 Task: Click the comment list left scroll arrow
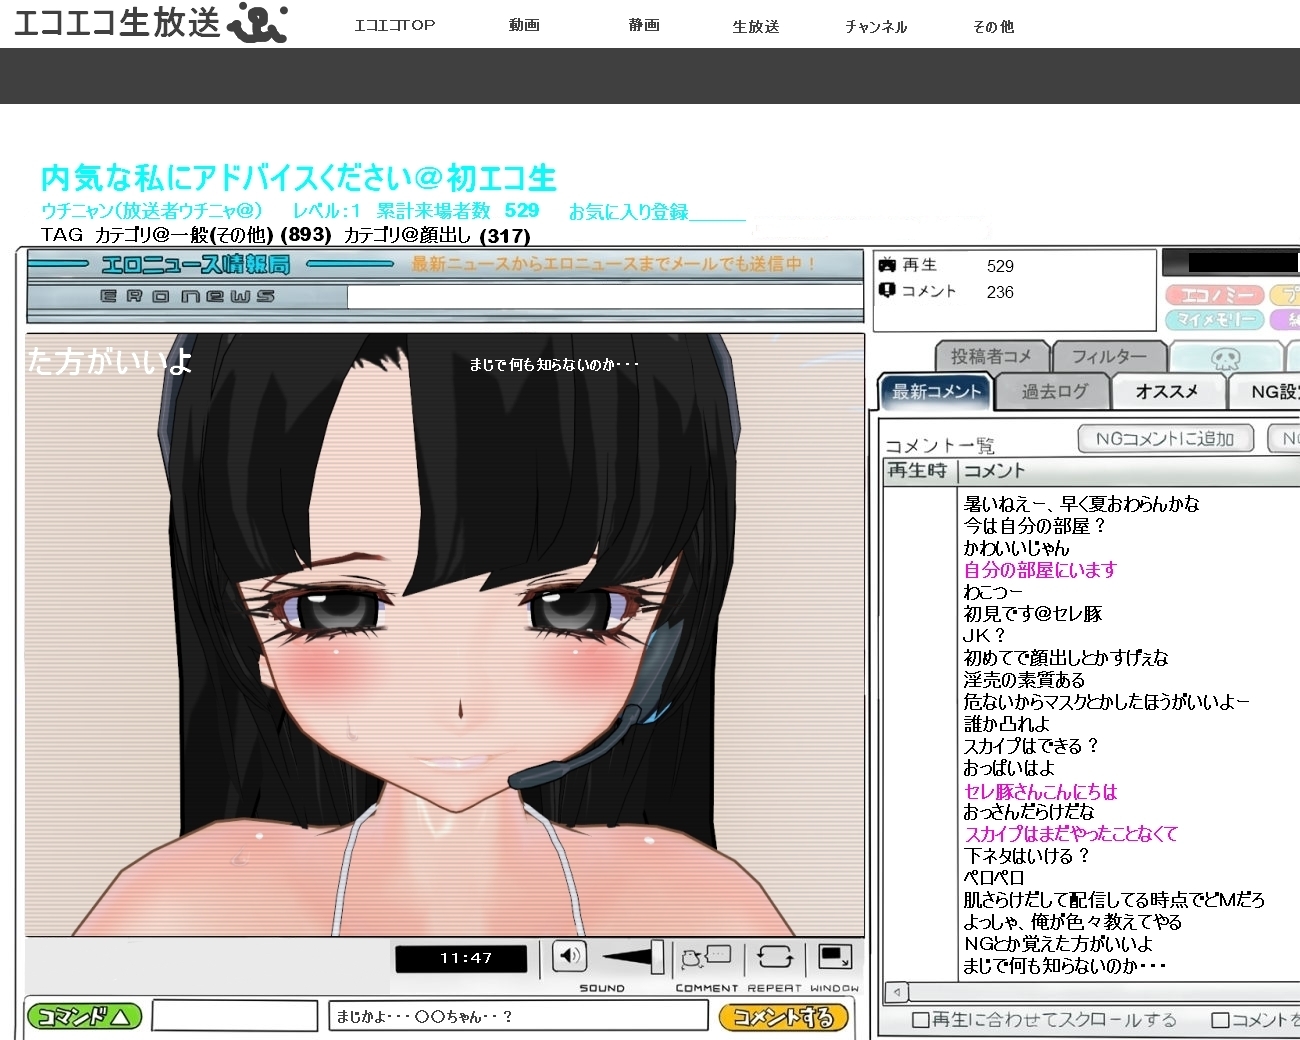[x=898, y=992]
